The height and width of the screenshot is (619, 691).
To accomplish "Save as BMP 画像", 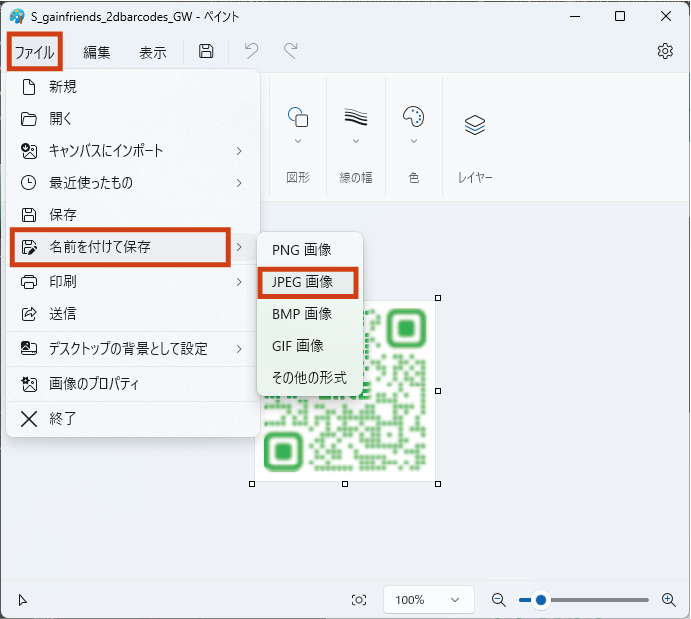I will pos(309,314).
